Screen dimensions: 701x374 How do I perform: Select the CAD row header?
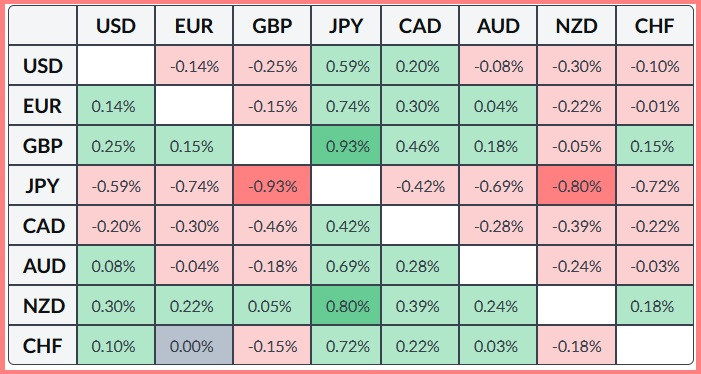click(43, 226)
